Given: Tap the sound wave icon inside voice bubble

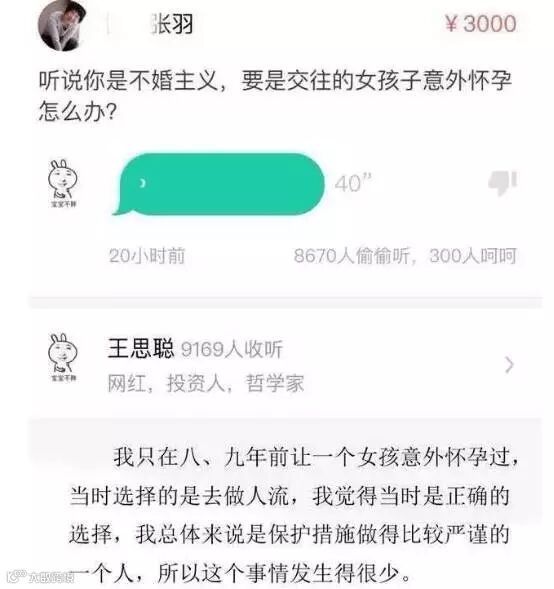Looking at the screenshot, I should click(142, 183).
